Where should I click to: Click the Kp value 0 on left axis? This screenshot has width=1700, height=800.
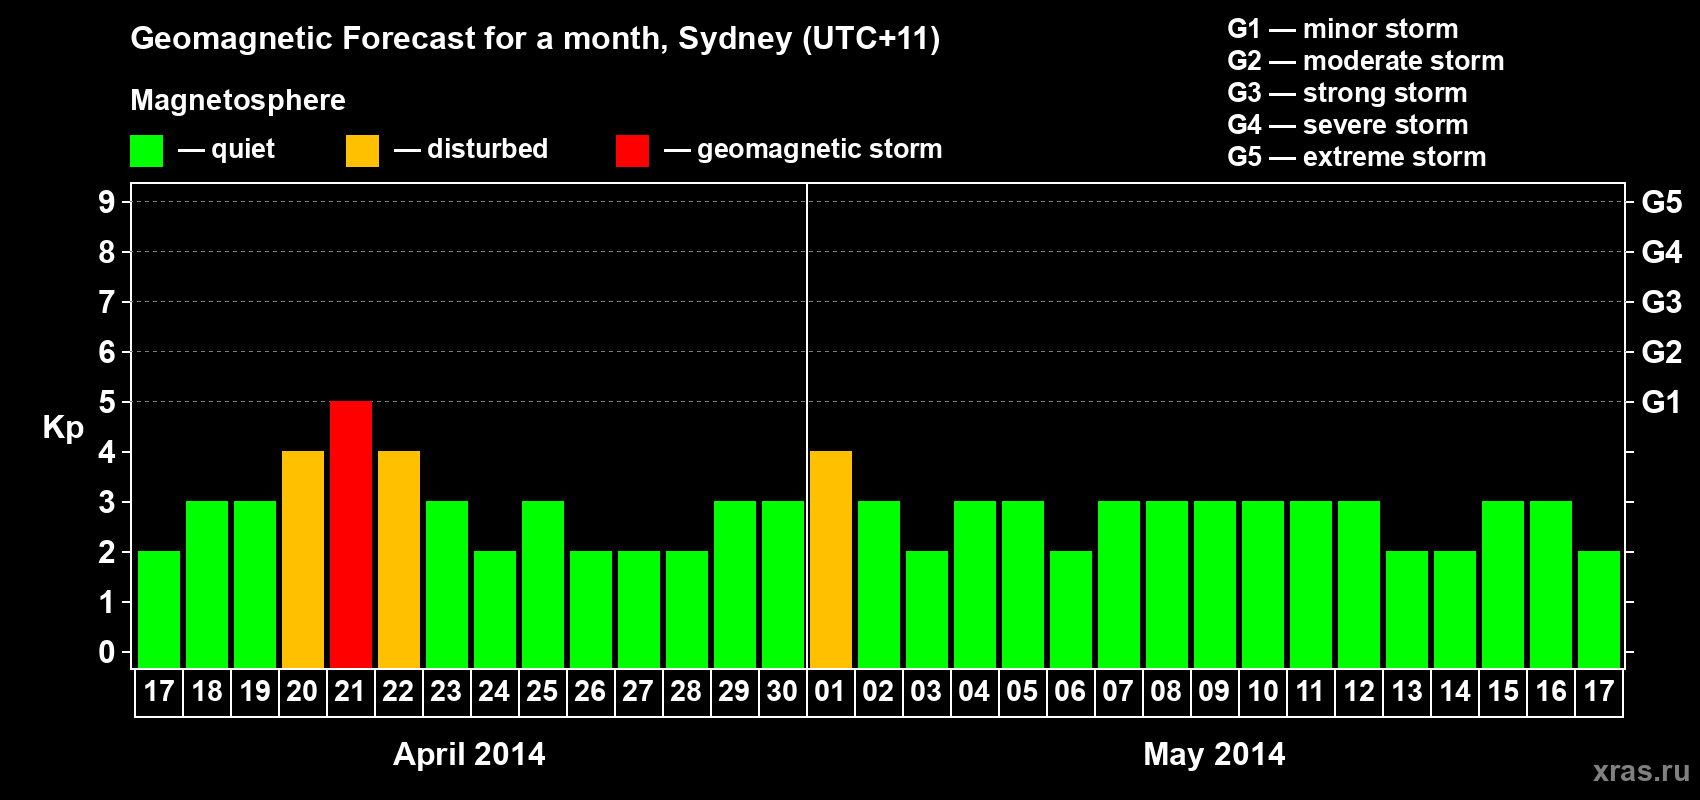107,652
